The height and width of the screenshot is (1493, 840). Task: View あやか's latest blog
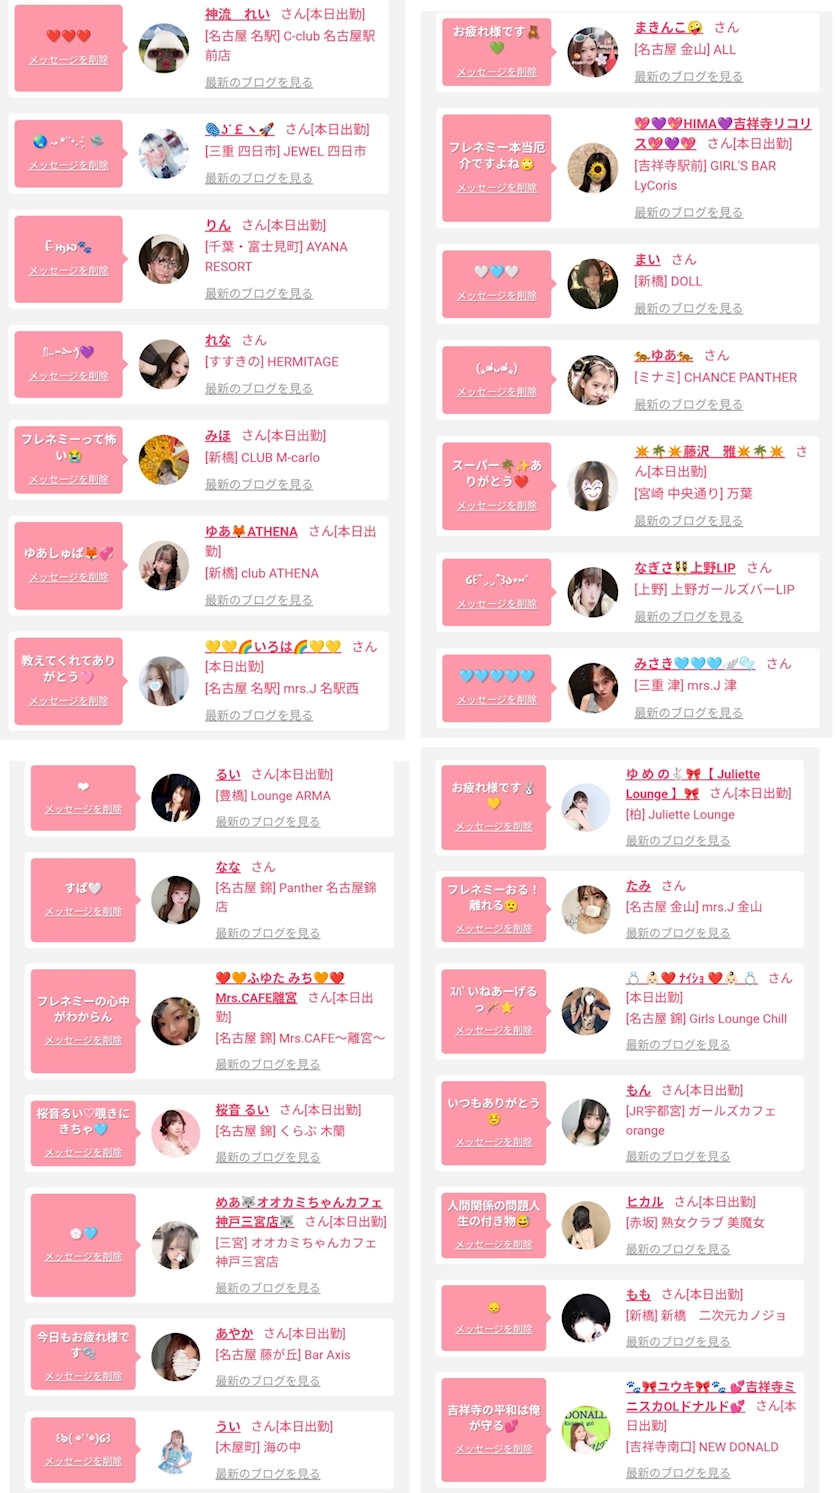click(268, 1381)
